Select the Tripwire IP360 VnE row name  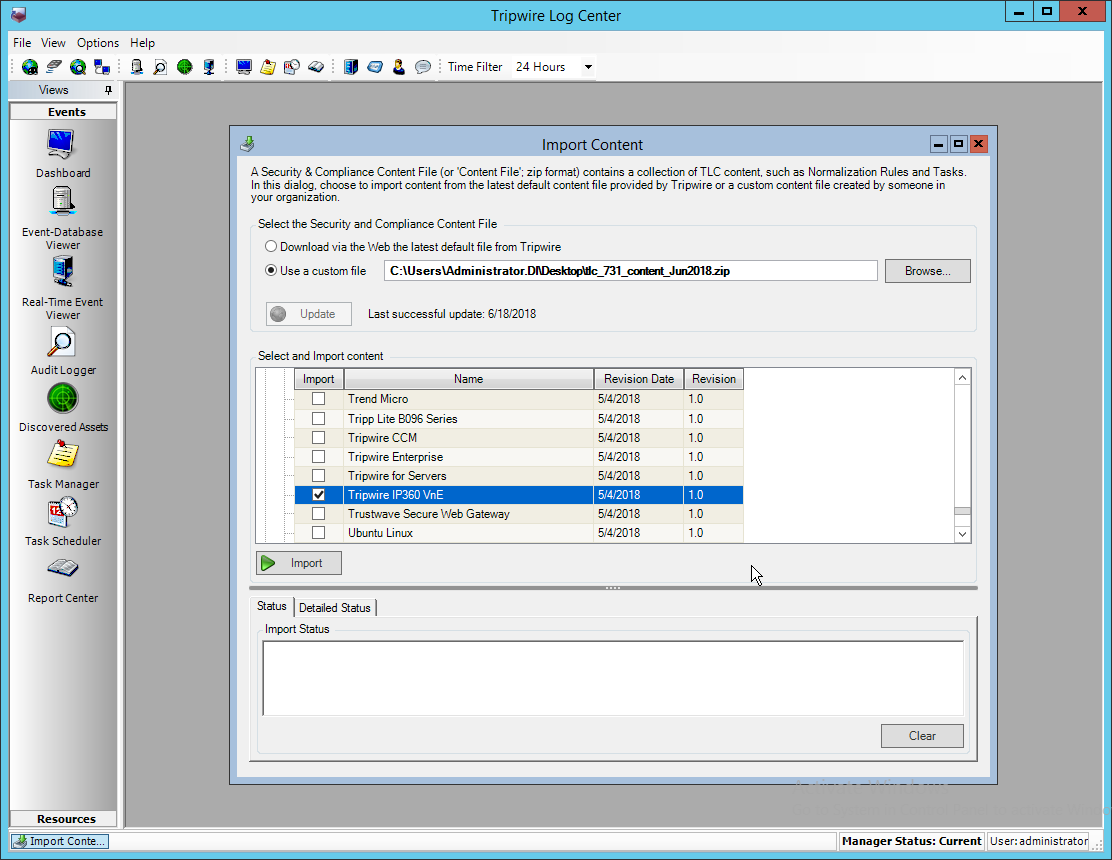[396, 495]
